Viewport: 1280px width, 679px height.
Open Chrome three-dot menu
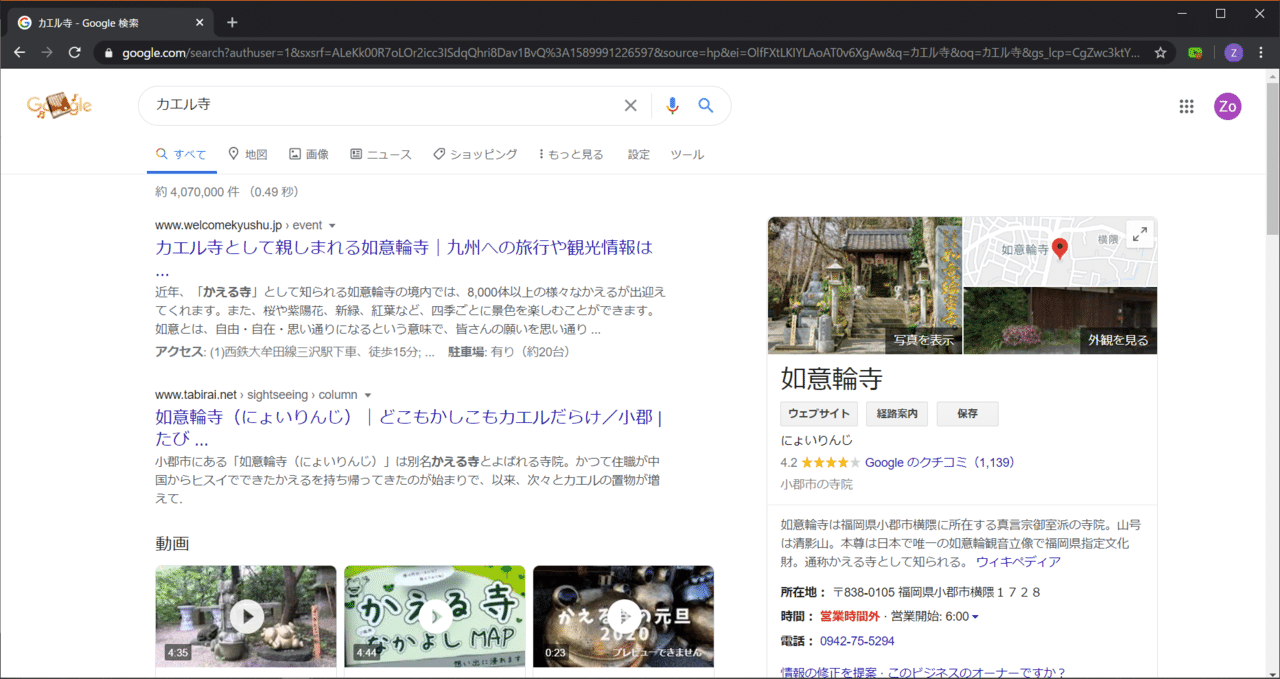click(1261, 52)
